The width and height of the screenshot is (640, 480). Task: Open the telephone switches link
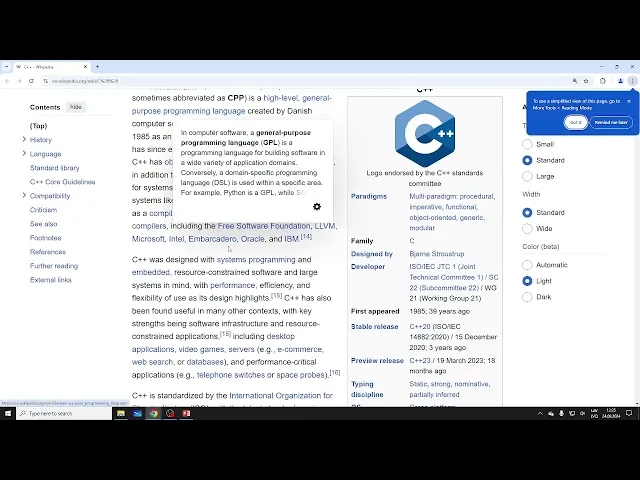[231, 375]
